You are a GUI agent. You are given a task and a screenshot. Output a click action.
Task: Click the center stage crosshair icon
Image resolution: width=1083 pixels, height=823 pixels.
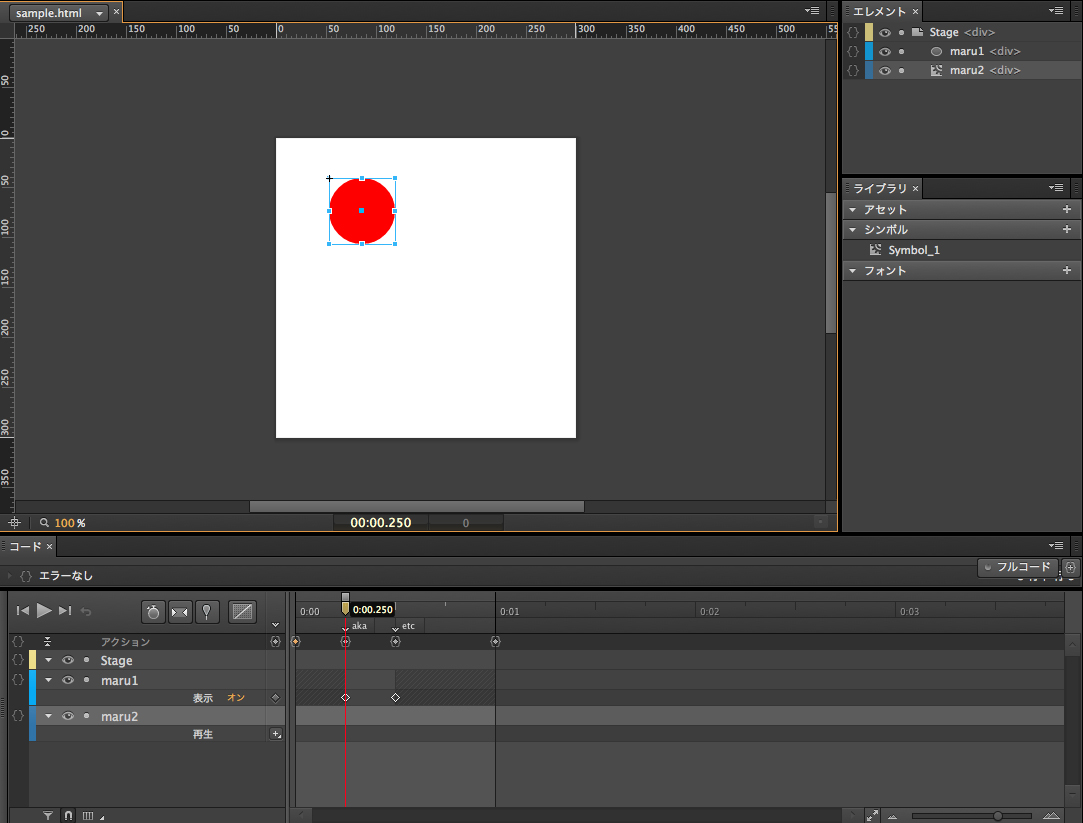tap(15, 523)
